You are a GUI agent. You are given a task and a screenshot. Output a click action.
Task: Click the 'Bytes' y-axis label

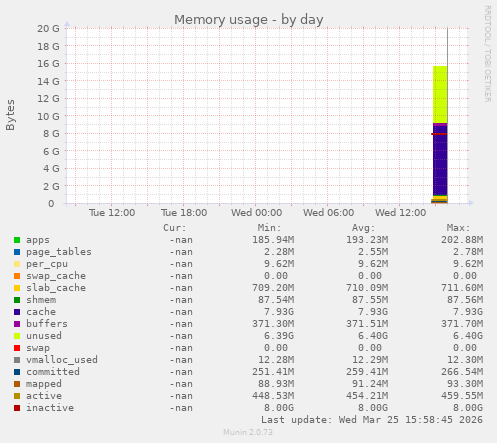10,115
